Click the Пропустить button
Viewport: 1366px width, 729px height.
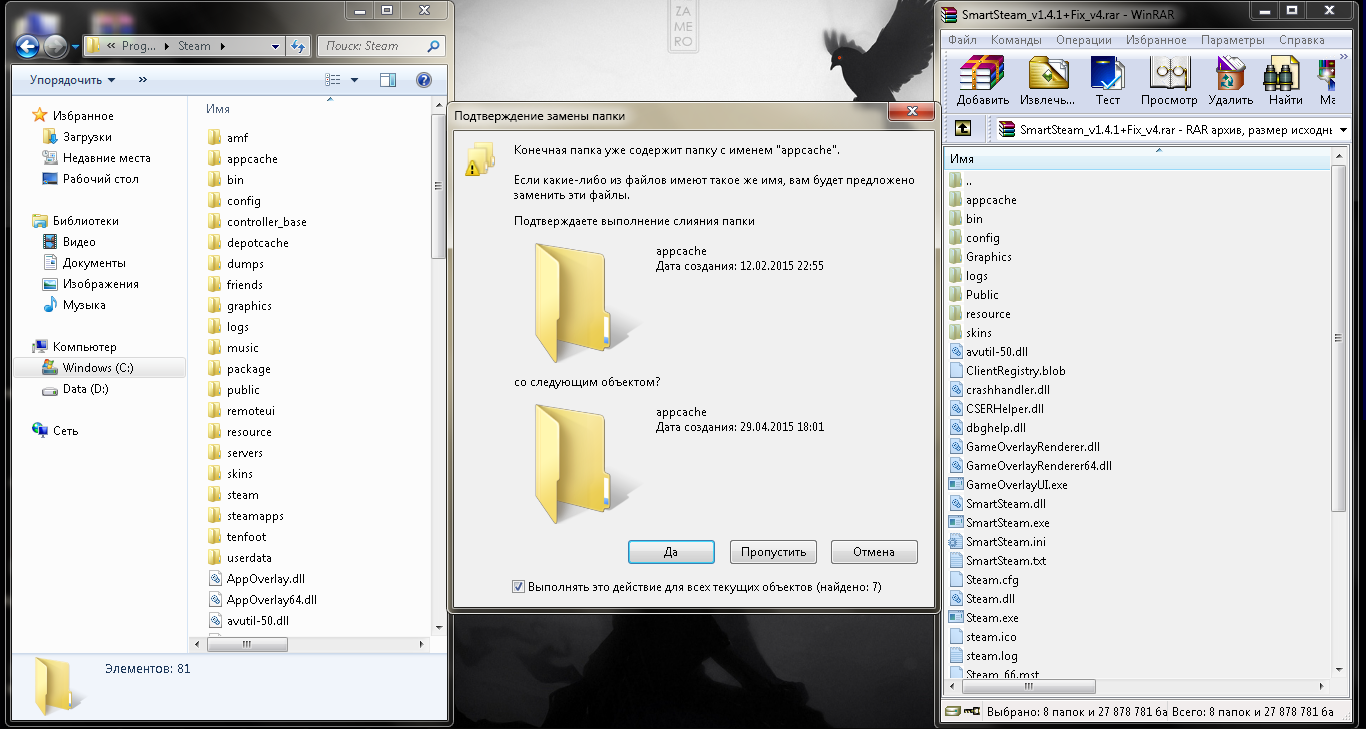coord(774,552)
